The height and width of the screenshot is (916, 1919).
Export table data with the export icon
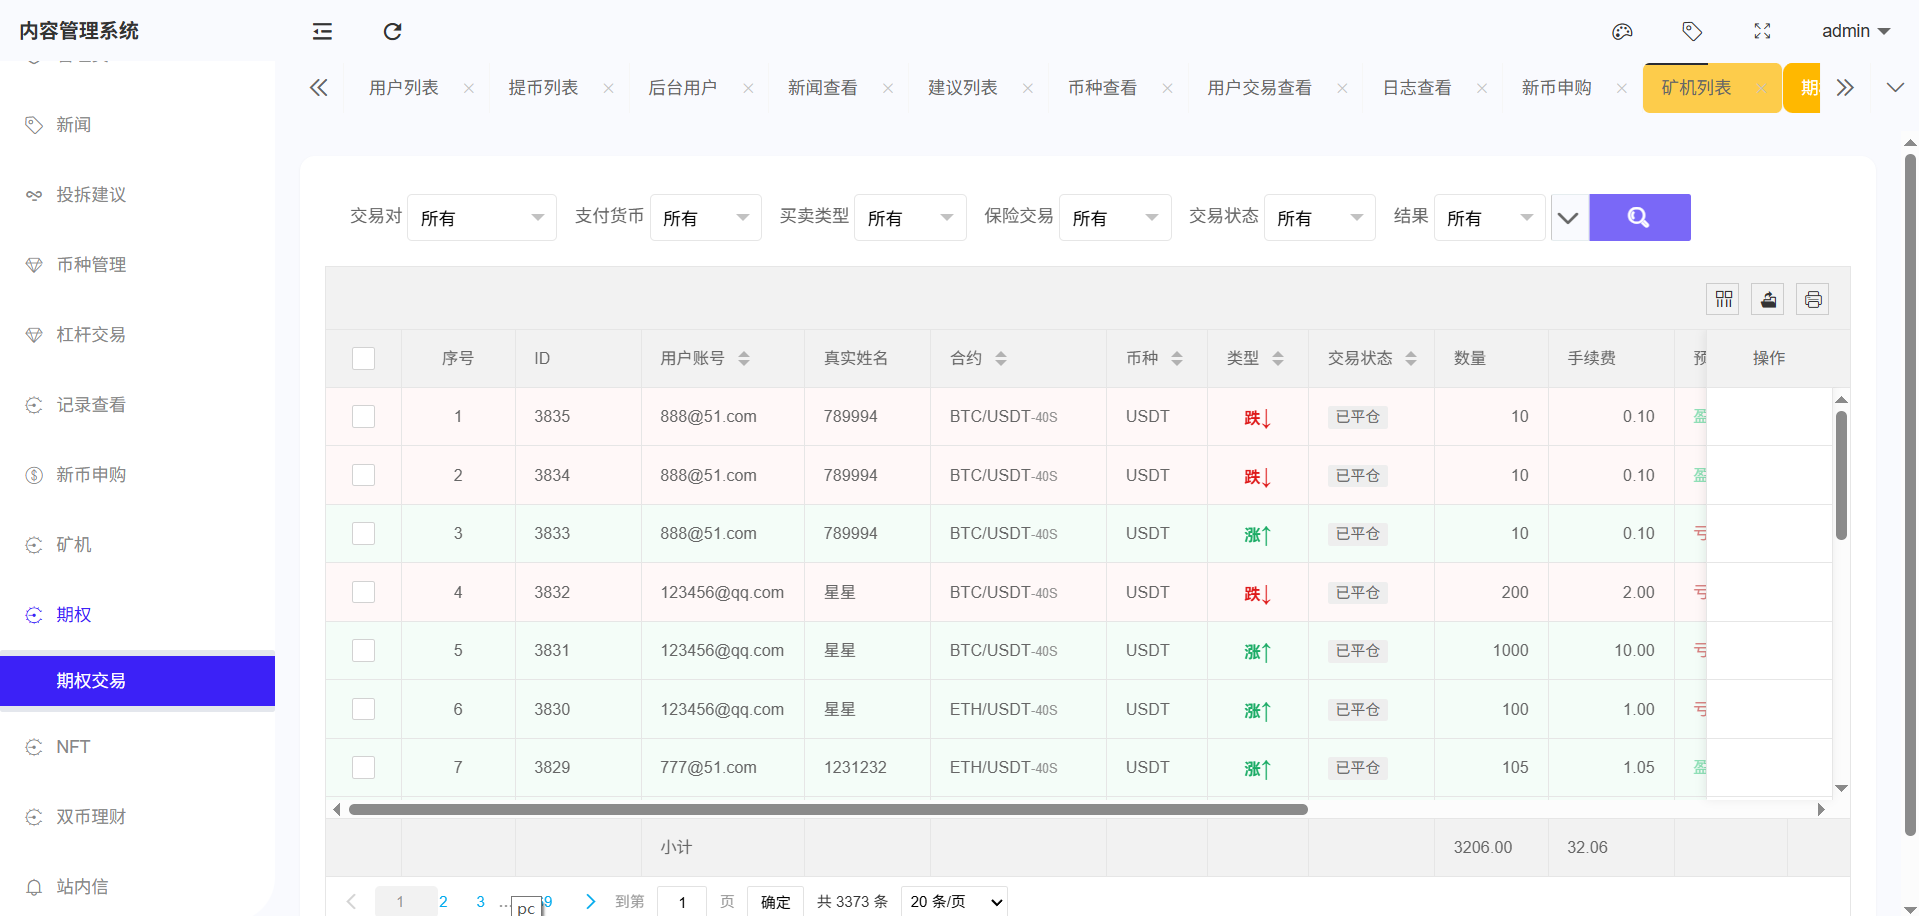click(1768, 299)
